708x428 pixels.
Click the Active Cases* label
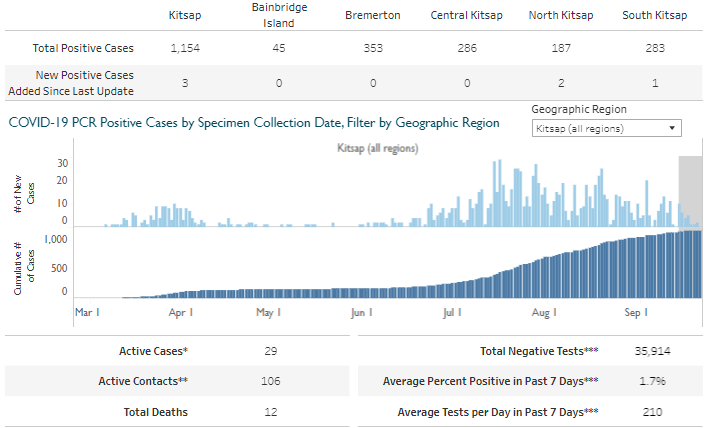(x=153, y=352)
